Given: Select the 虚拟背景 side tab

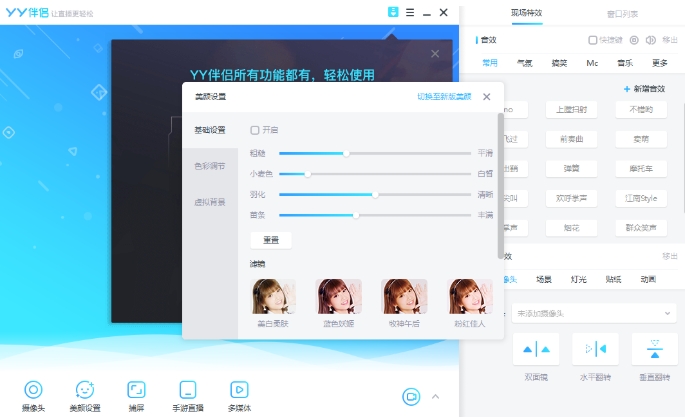Looking at the screenshot, I should [210, 202].
